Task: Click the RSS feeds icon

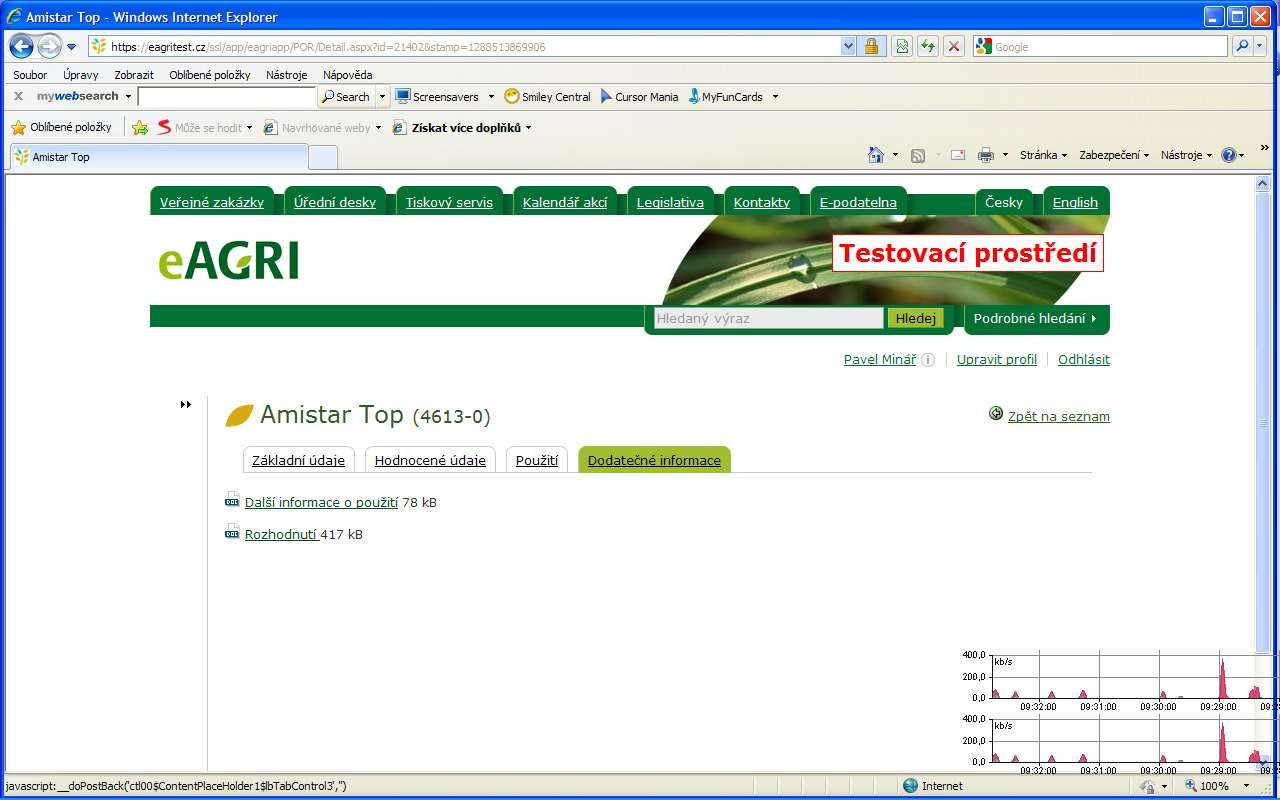Action: [918, 155]
